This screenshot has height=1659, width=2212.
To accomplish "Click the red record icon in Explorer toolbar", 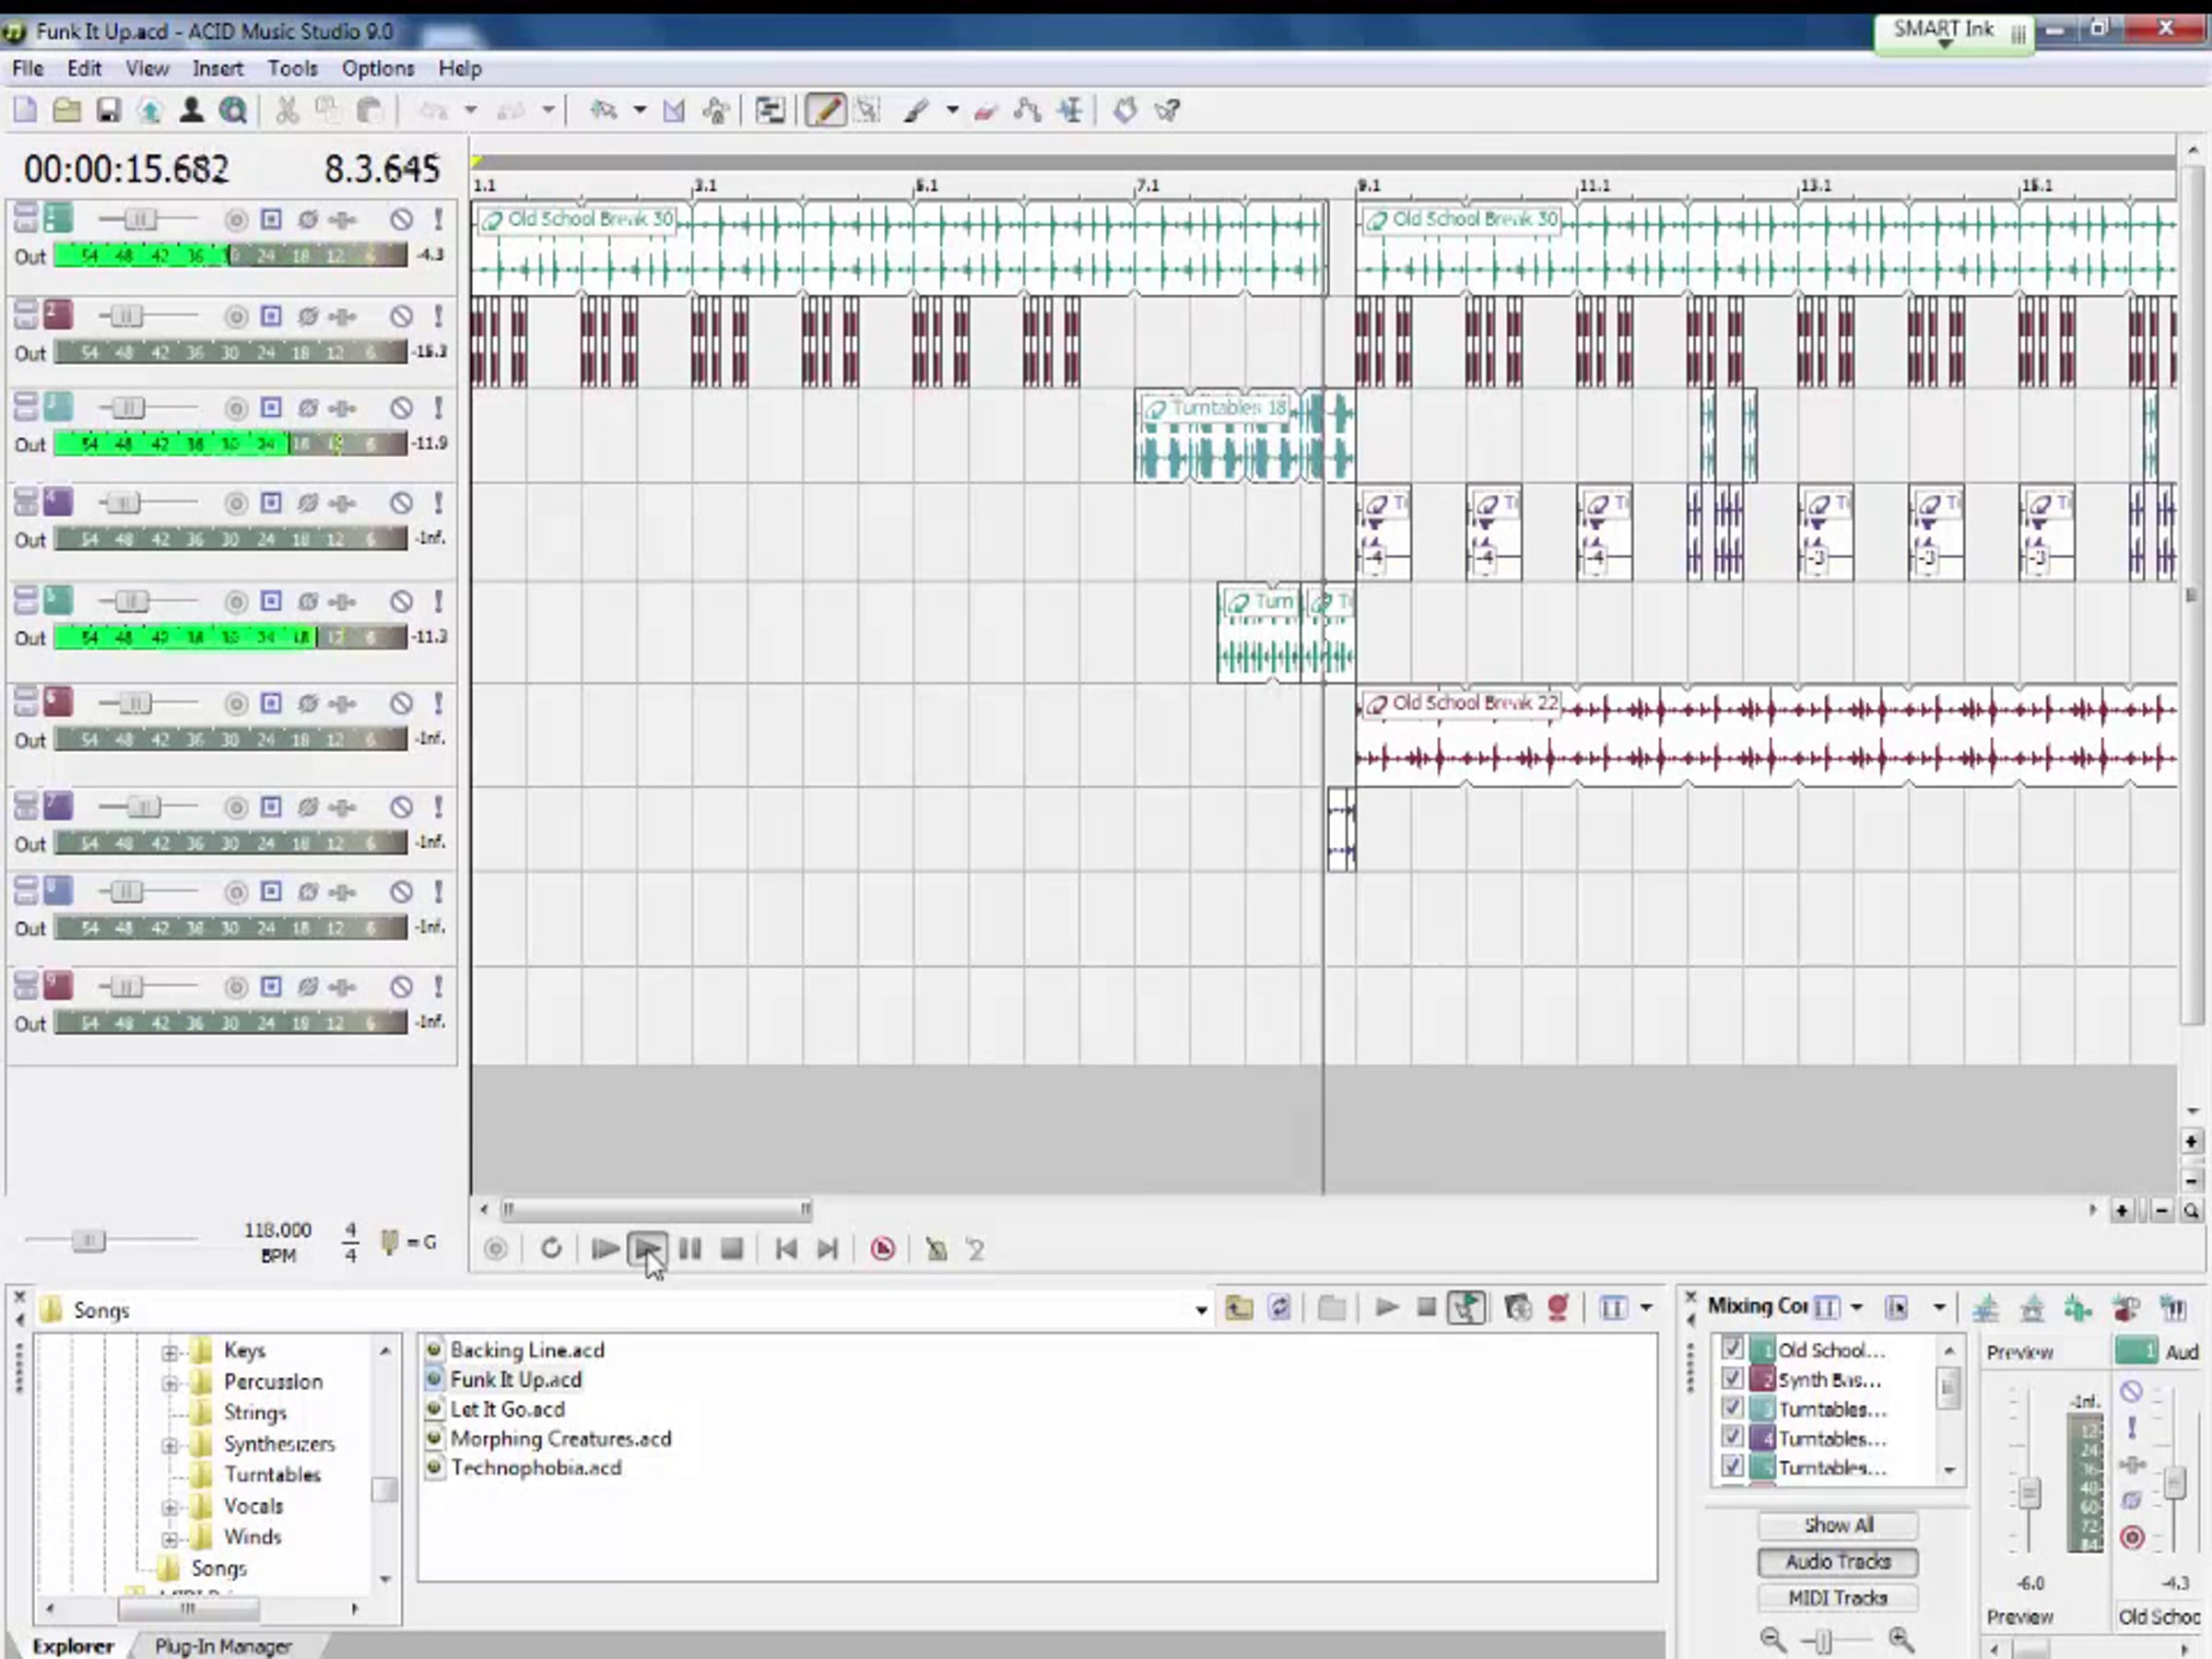I will tap(1557, 1308).
